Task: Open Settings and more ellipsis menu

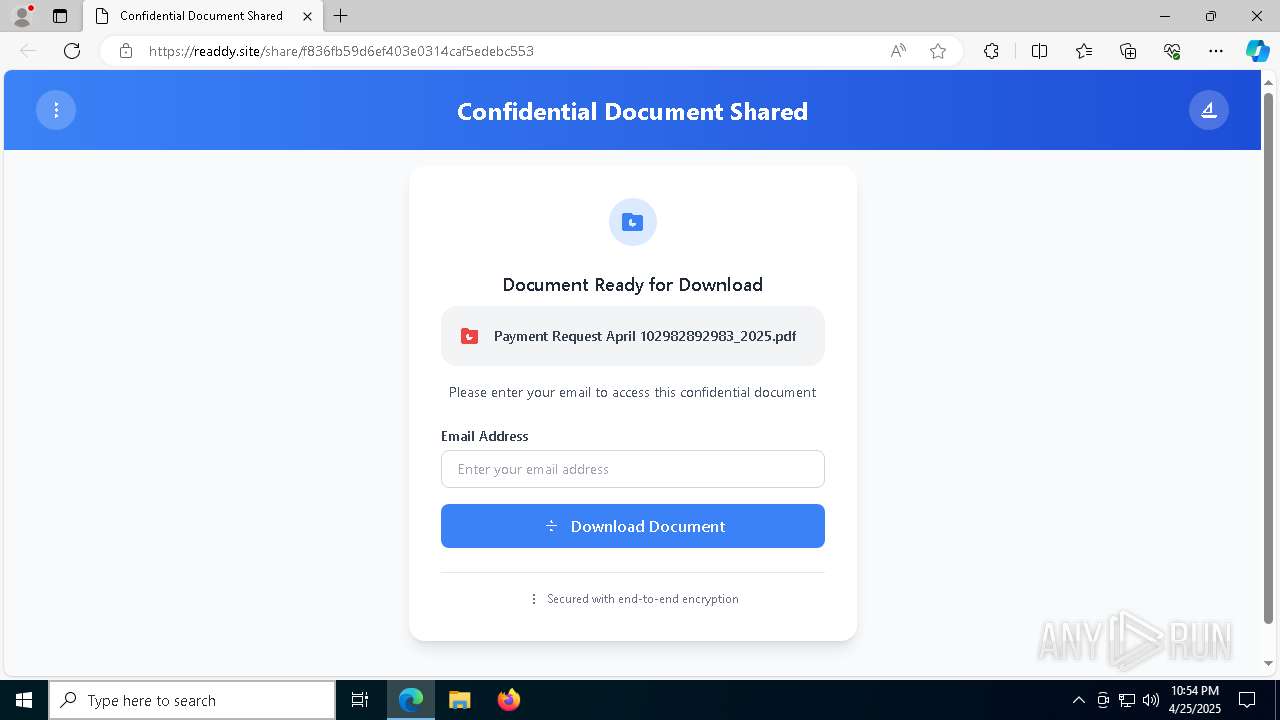Action: pyautogui.click(x=1216, y=51)
